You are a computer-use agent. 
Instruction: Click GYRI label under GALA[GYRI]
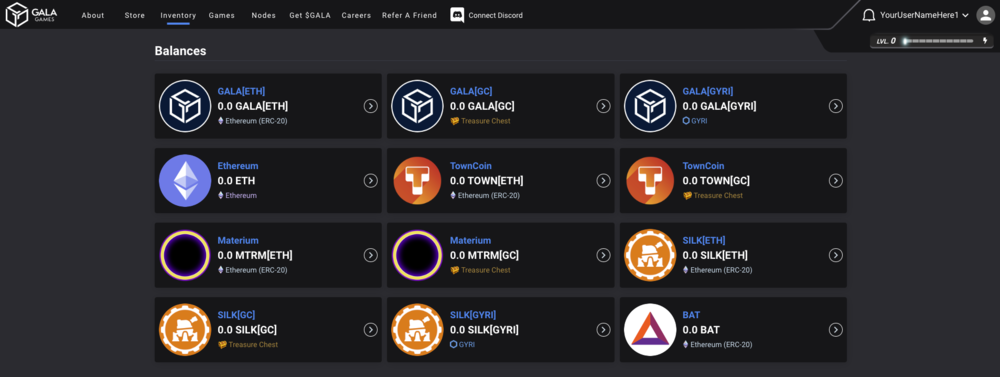click(x=695, y=121)
